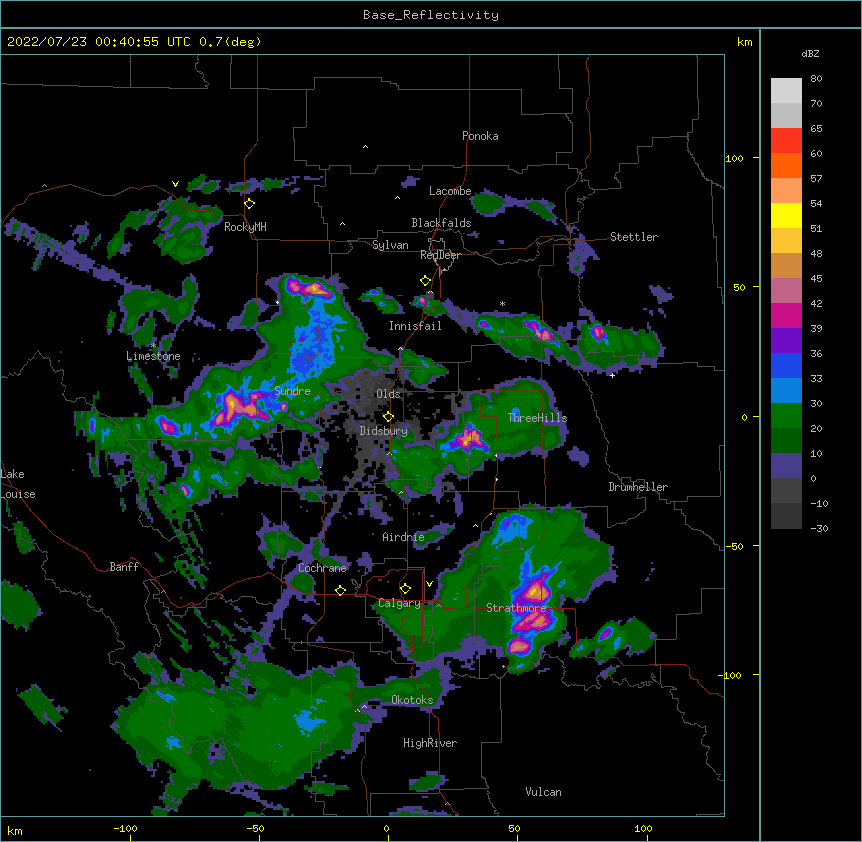This screenshot has width=862, height=842.
Task: Click the yellow V marker northwest of RockyMH
Action: click(175, 184)
